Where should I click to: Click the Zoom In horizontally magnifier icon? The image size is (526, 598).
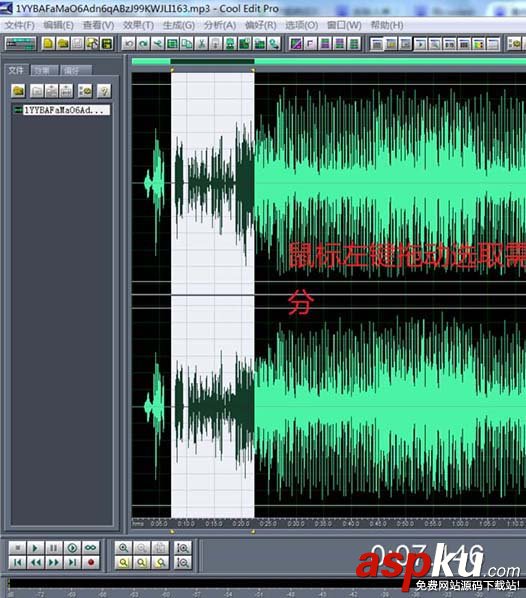[123, 548]
